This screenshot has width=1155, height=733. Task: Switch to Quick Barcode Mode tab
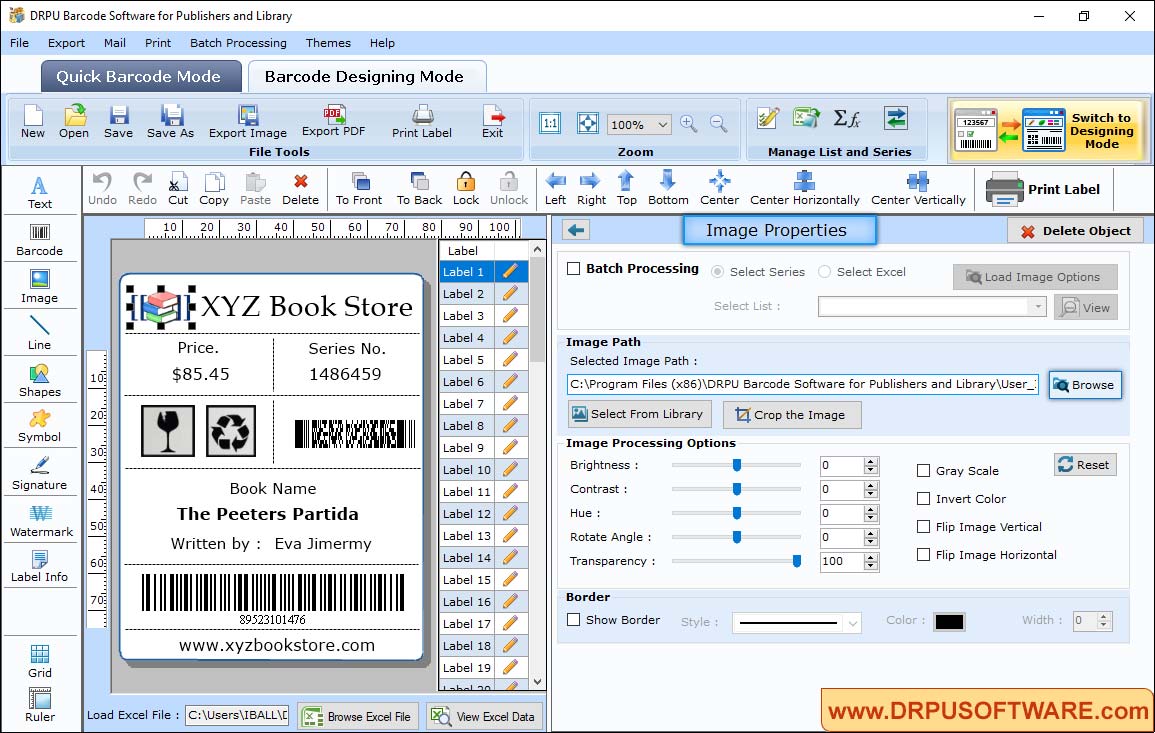pos(139,77)
